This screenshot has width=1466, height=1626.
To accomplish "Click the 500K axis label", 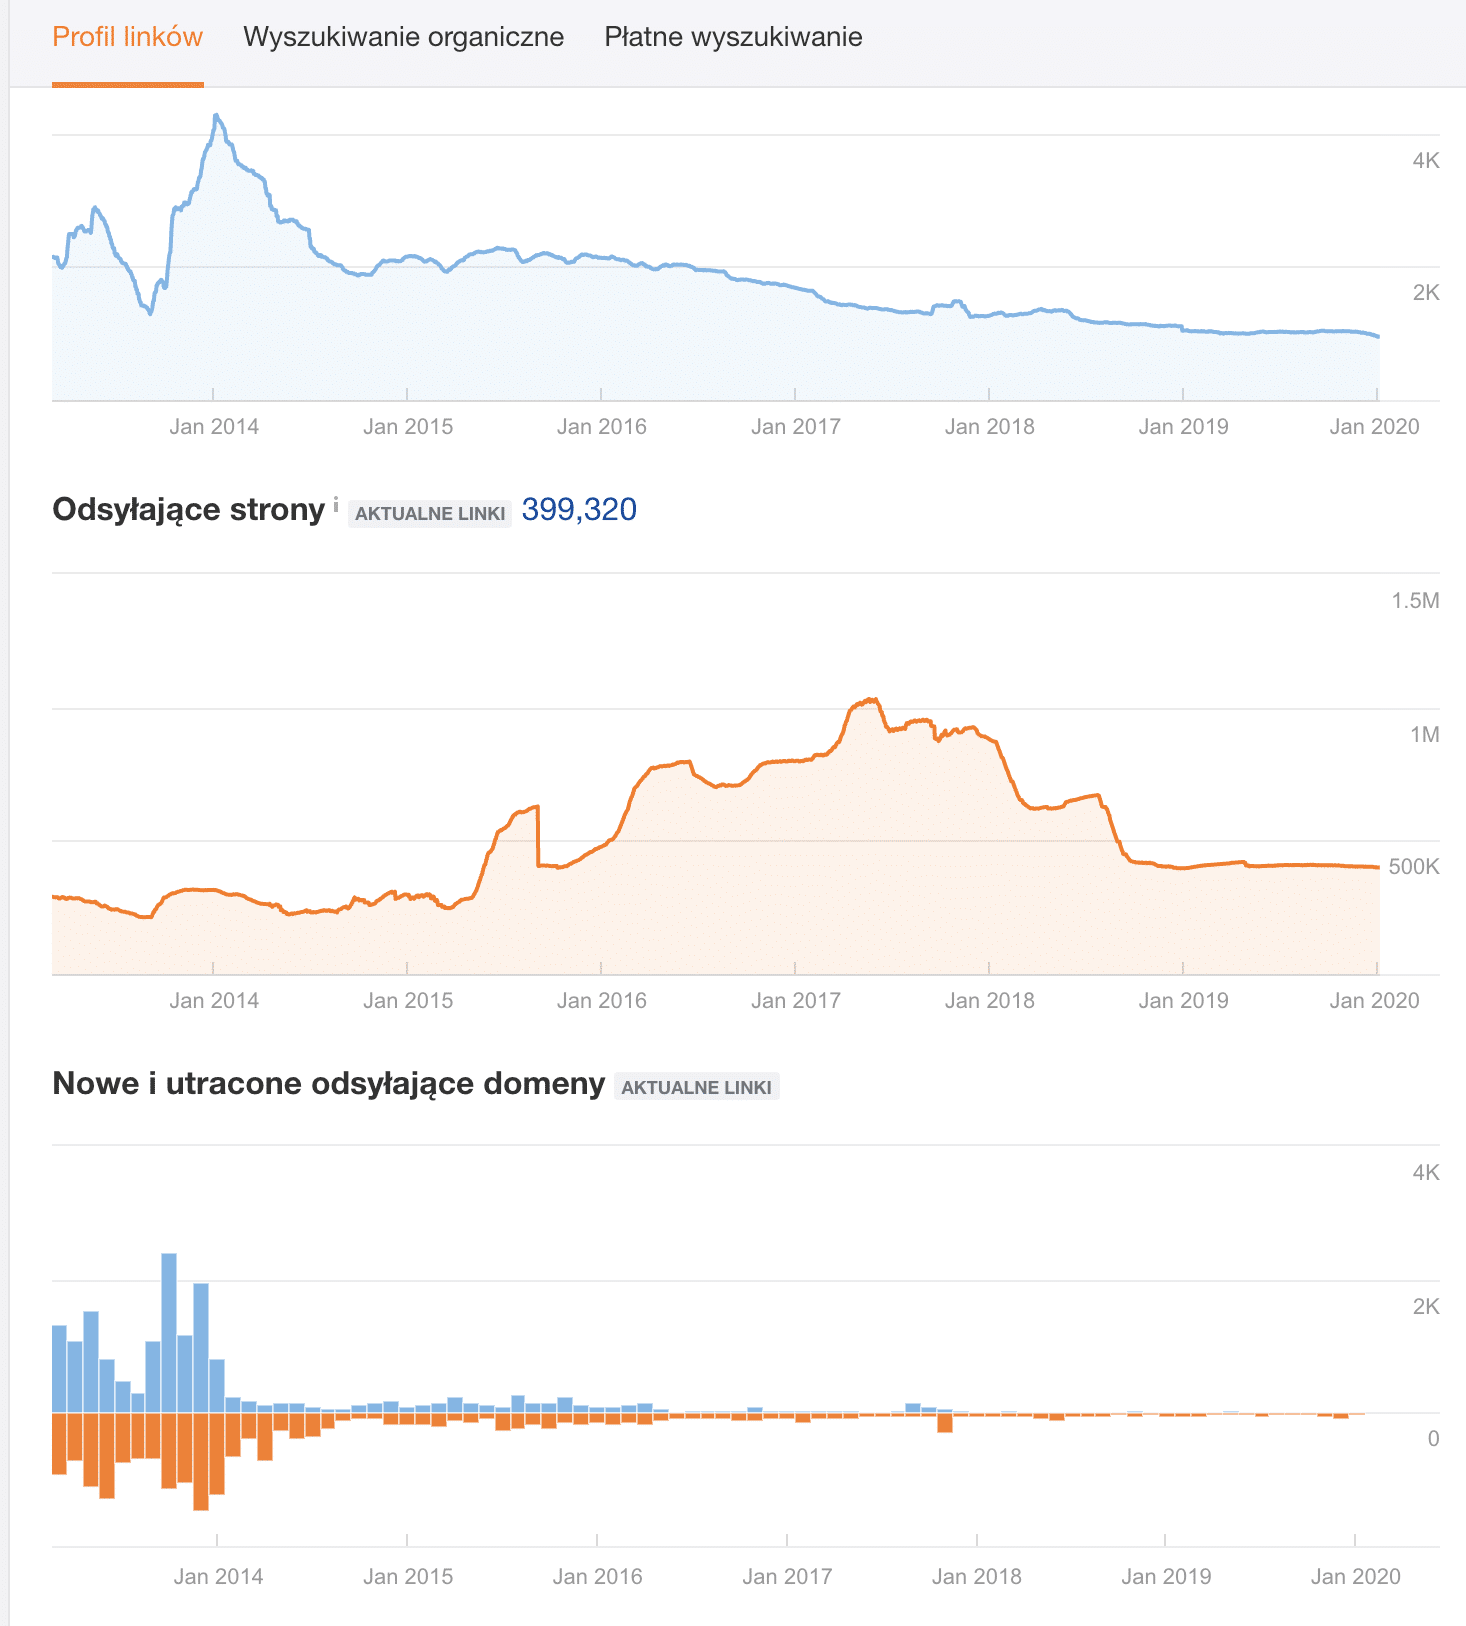I will 1414,866.
